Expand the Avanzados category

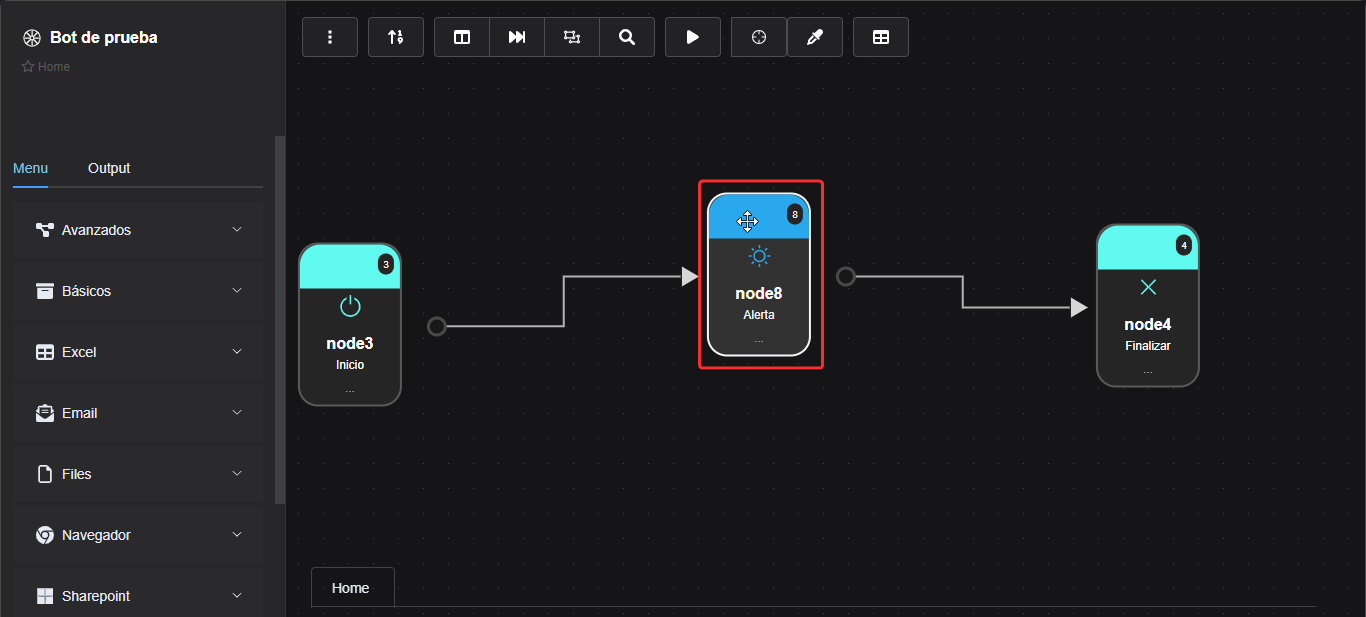138,230
